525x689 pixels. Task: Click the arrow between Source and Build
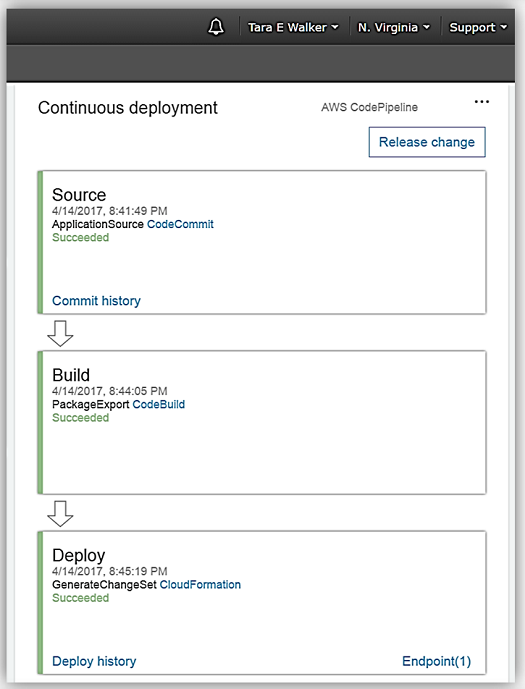click(x=60, y=334)
